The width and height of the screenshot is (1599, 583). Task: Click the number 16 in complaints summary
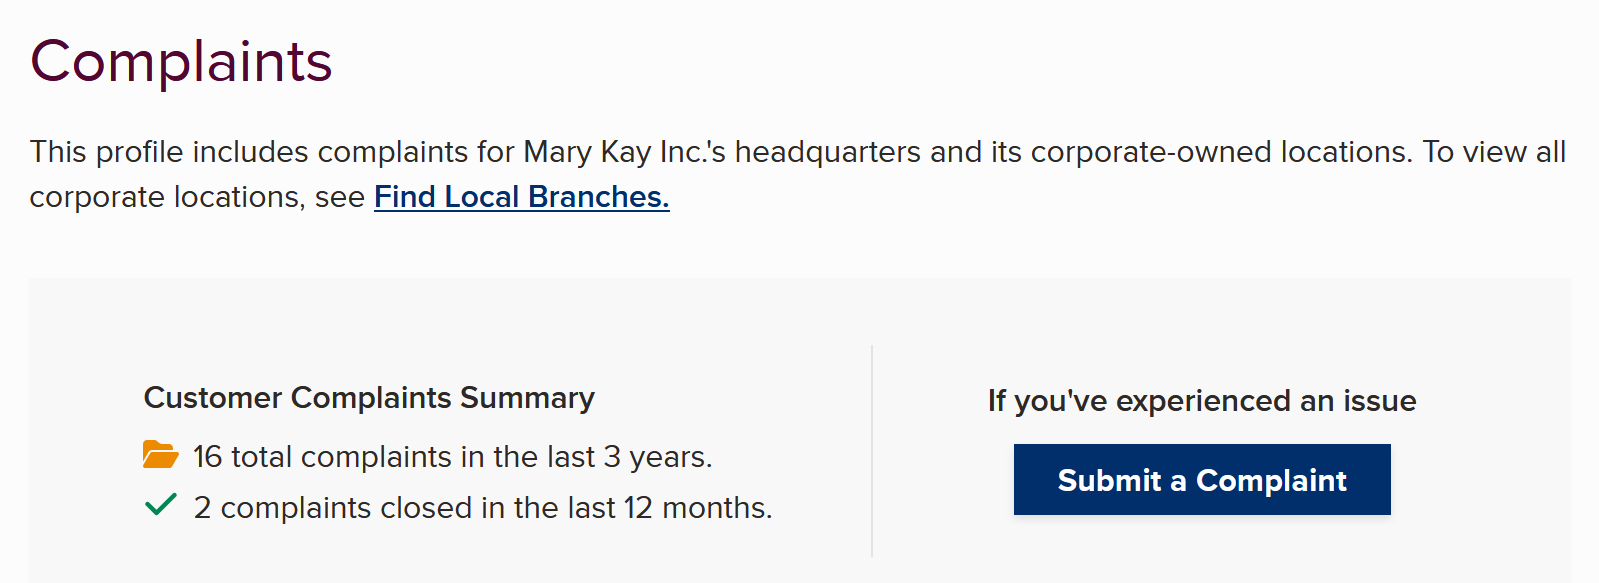tap(207, 457)
